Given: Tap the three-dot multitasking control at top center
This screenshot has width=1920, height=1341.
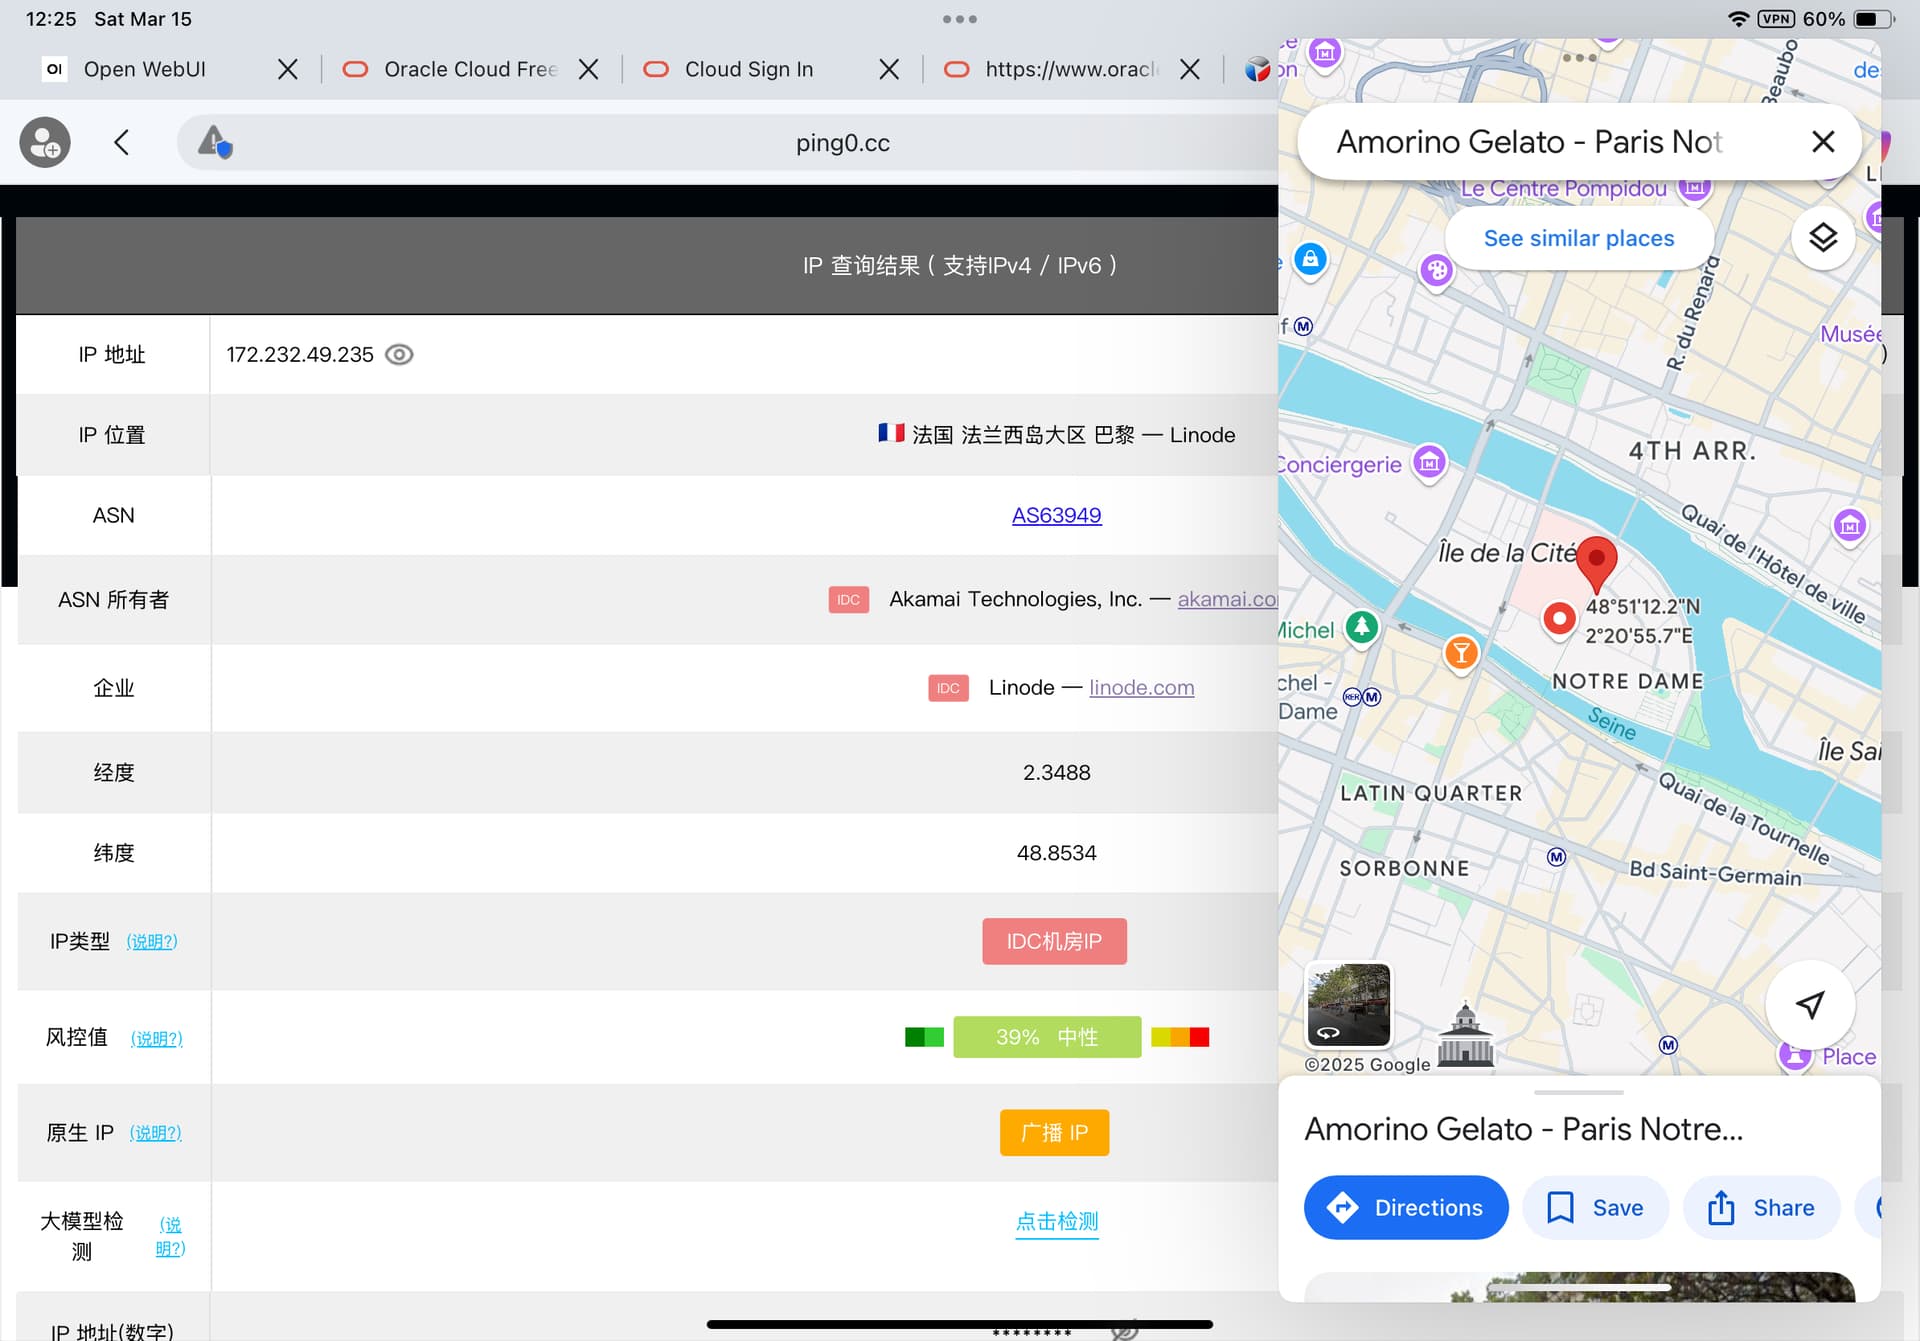Looking at the screenshot, I should pos(959,19).
